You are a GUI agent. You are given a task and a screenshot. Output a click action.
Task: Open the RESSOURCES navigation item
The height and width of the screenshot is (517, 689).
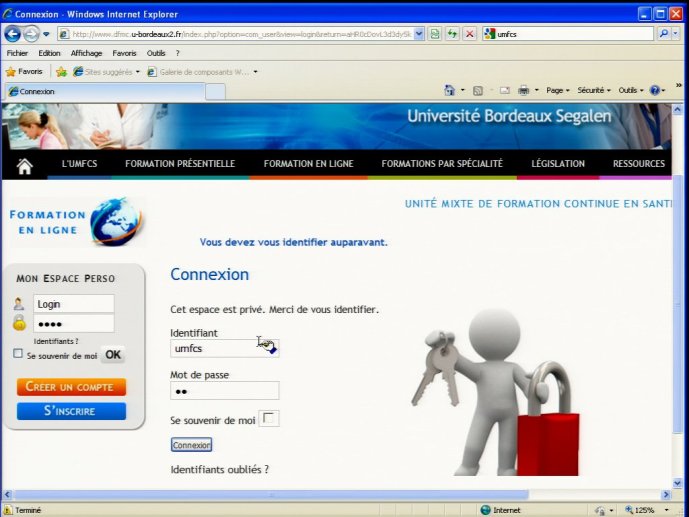[x=639, y=164]
